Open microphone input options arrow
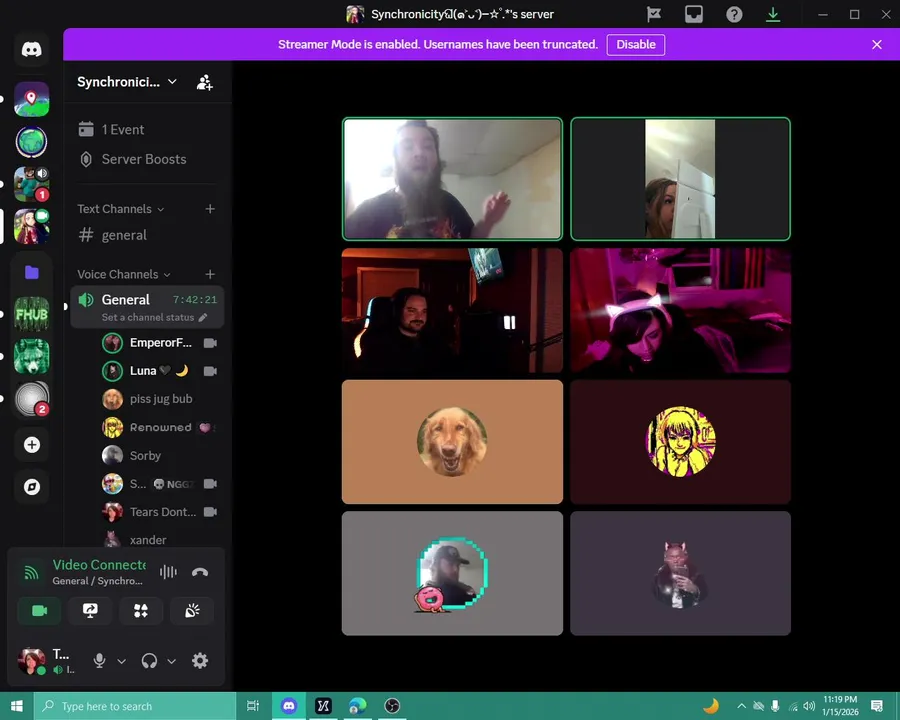The image size is (900, 720). click(122, 661)
